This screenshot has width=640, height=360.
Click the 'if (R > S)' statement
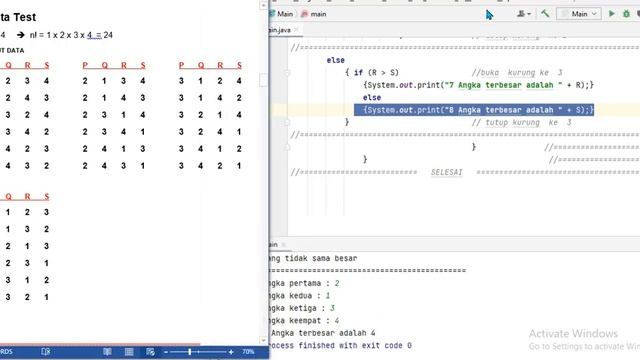(x=376, y=73)
